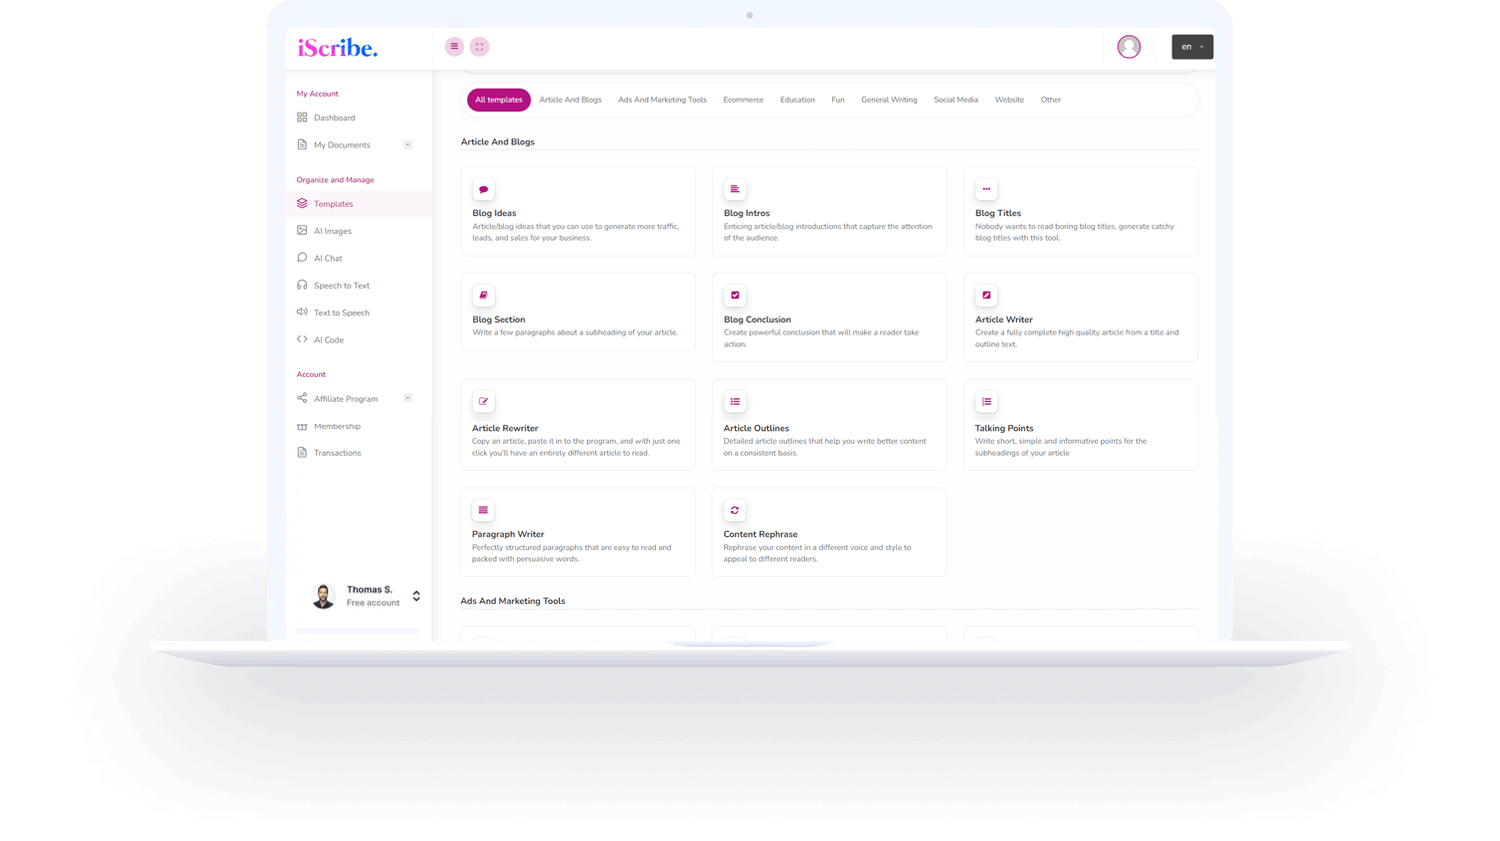Toggle the sidebar with the hamburger button
The width and height of the screenshot is (1500, 841).
[x=454, y=46]
